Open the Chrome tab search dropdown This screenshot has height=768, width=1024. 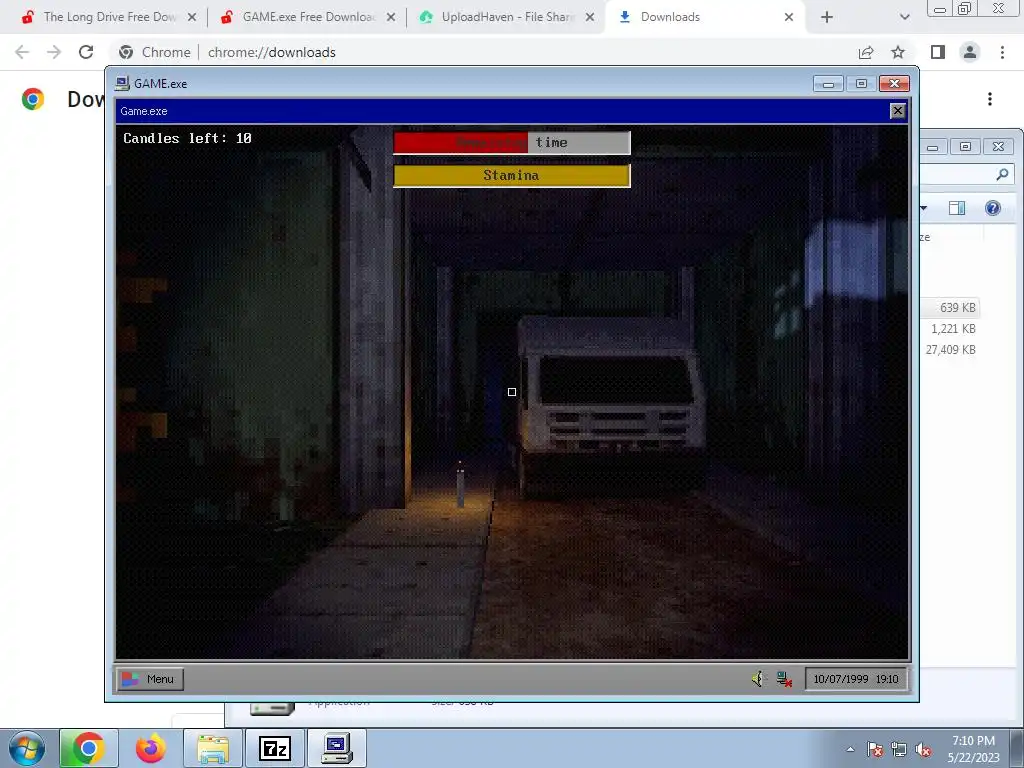click(x=904, y=18)
